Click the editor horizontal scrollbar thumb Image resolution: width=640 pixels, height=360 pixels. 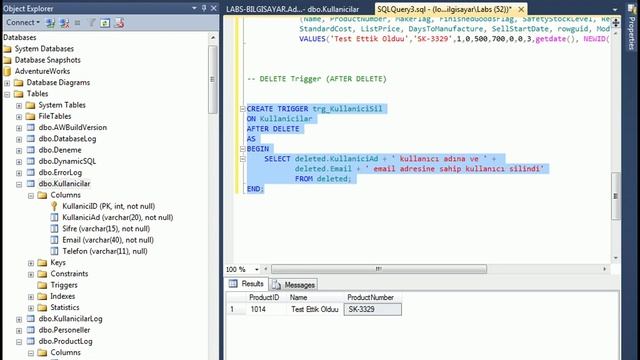point(379,269)
